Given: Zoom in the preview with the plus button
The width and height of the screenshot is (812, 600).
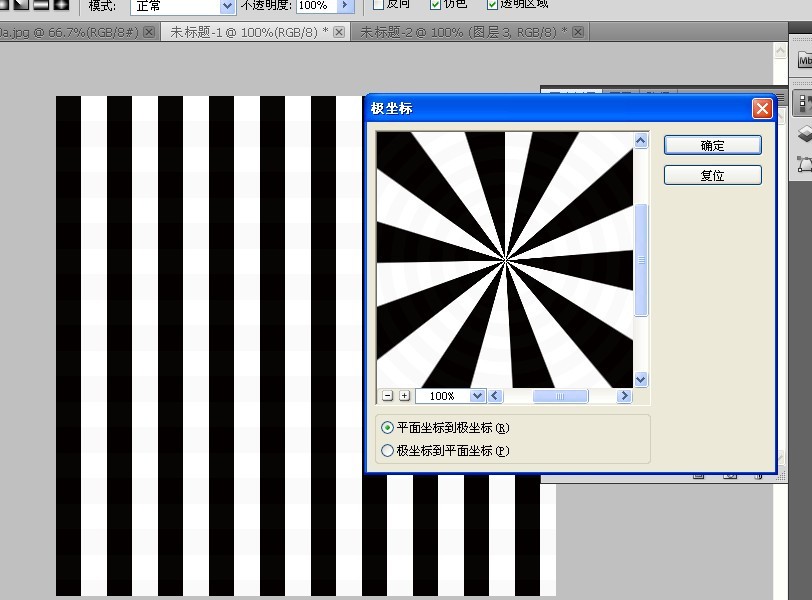Looking at the screenshot, I should coord(404,396).
